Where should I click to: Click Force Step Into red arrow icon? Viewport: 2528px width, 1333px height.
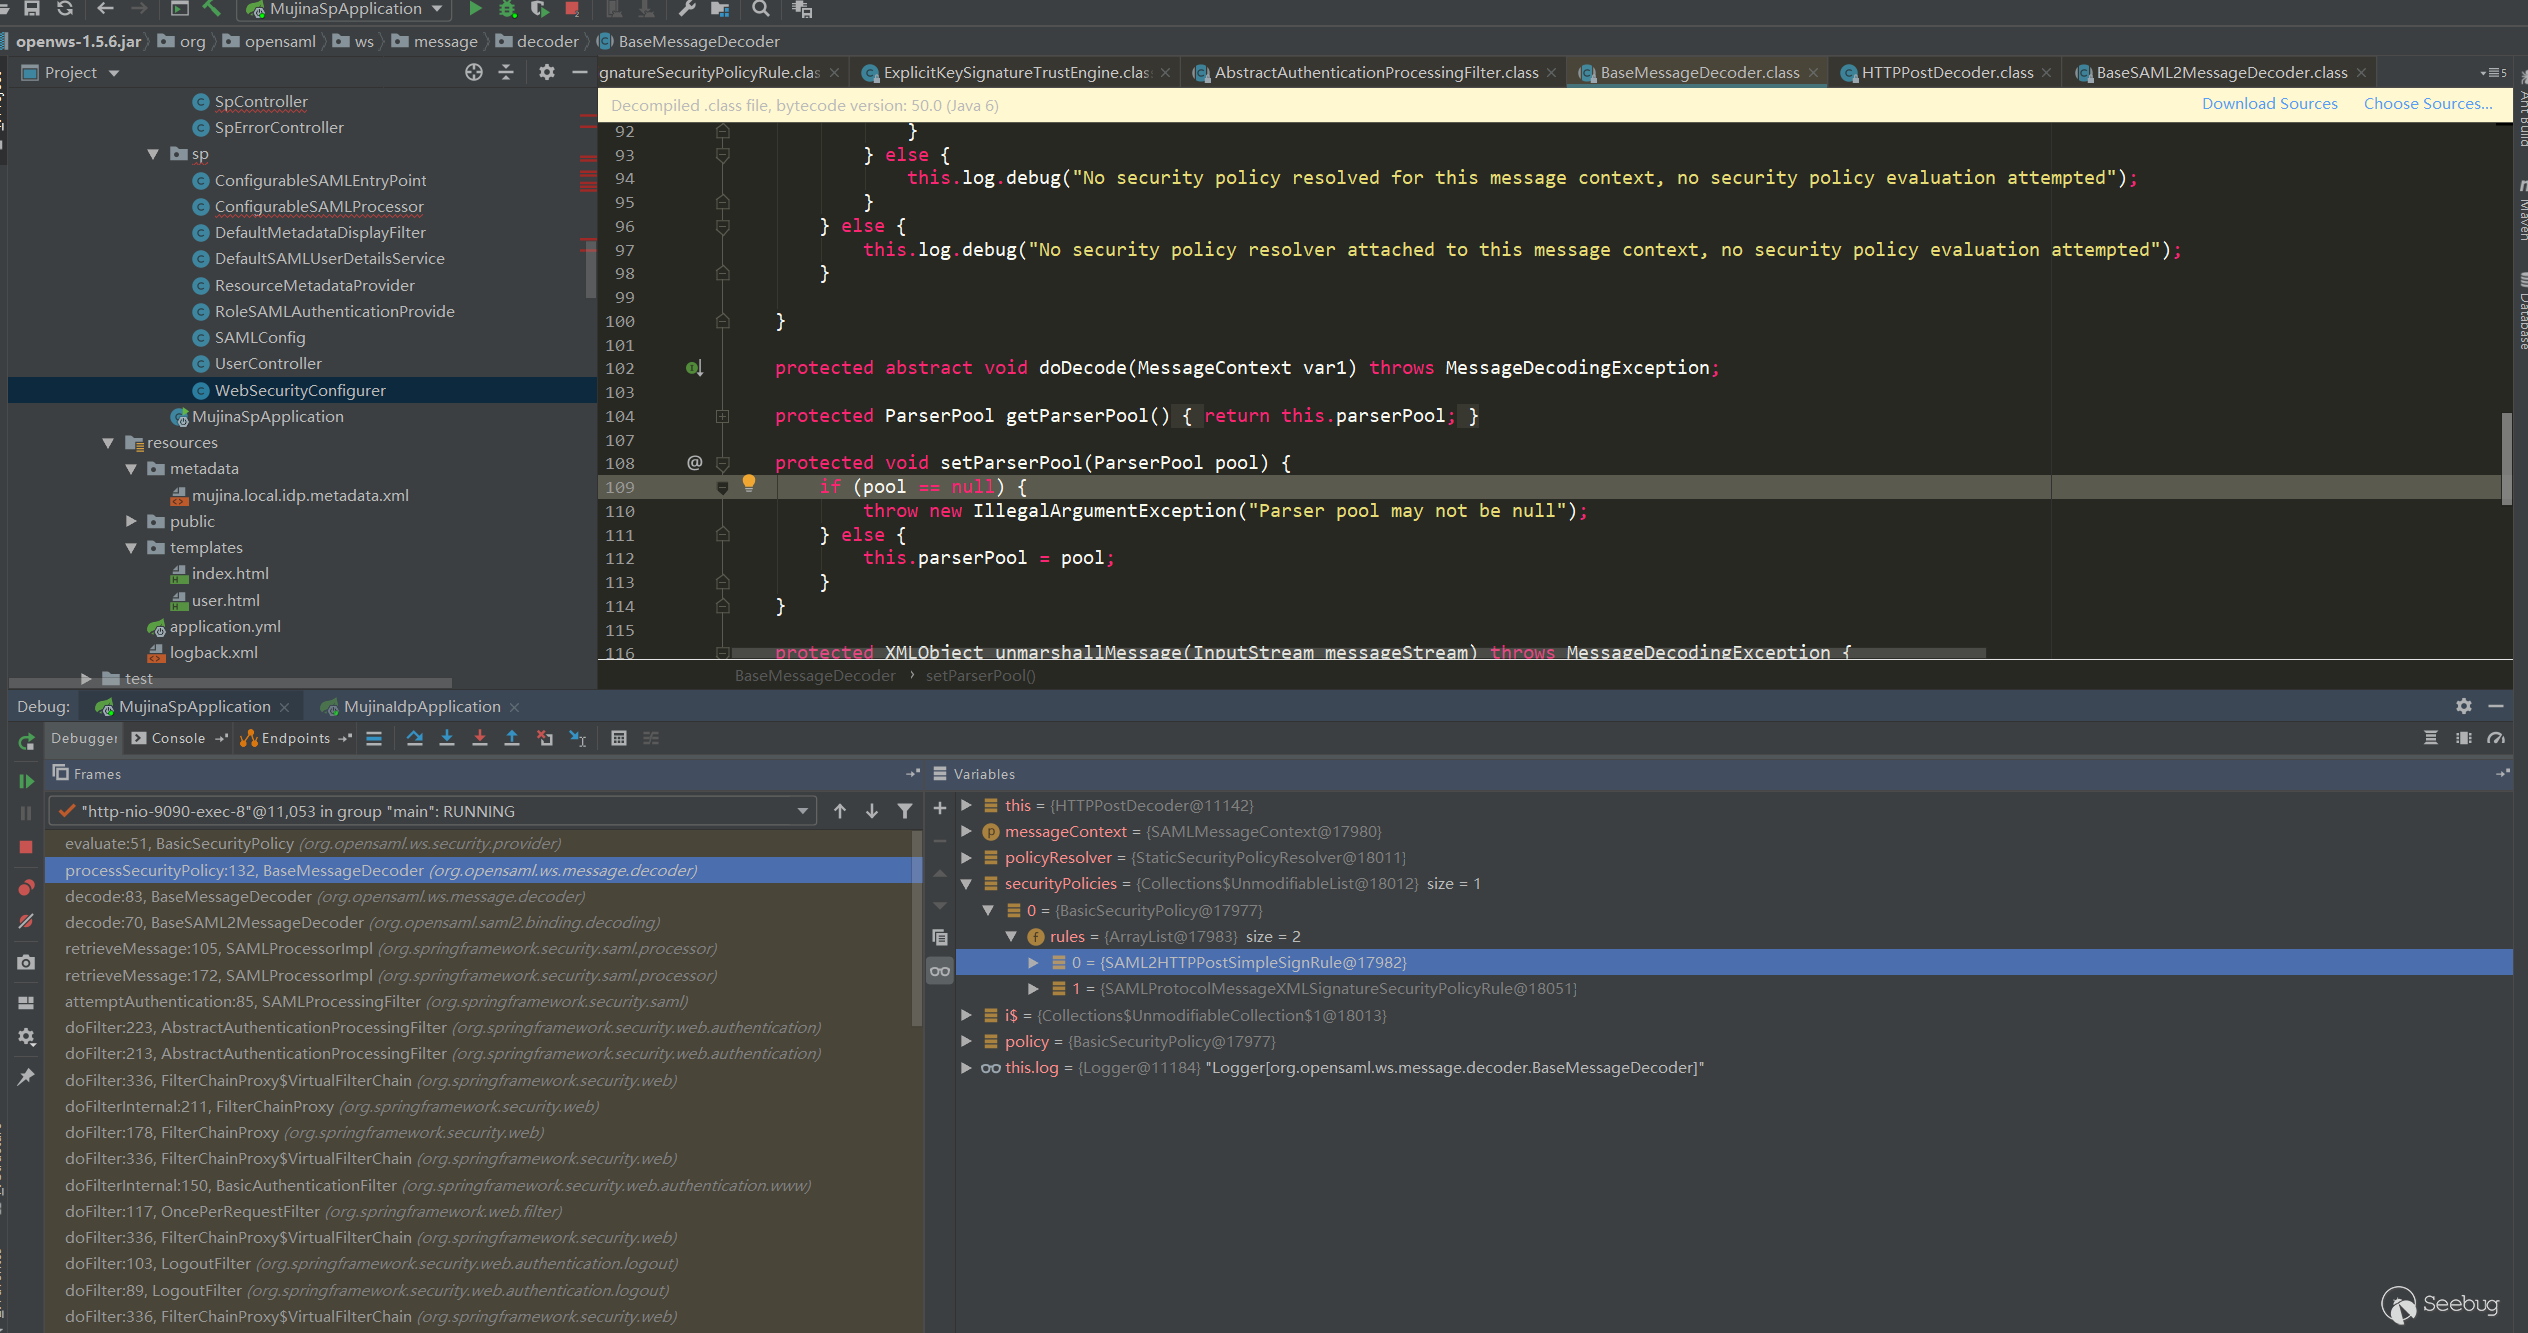click(480, 738)
